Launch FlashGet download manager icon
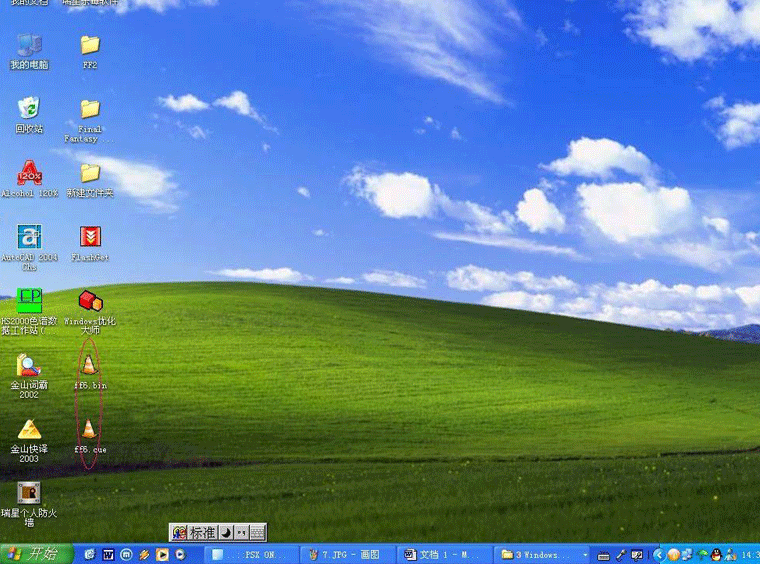 [x=90, y=244]
